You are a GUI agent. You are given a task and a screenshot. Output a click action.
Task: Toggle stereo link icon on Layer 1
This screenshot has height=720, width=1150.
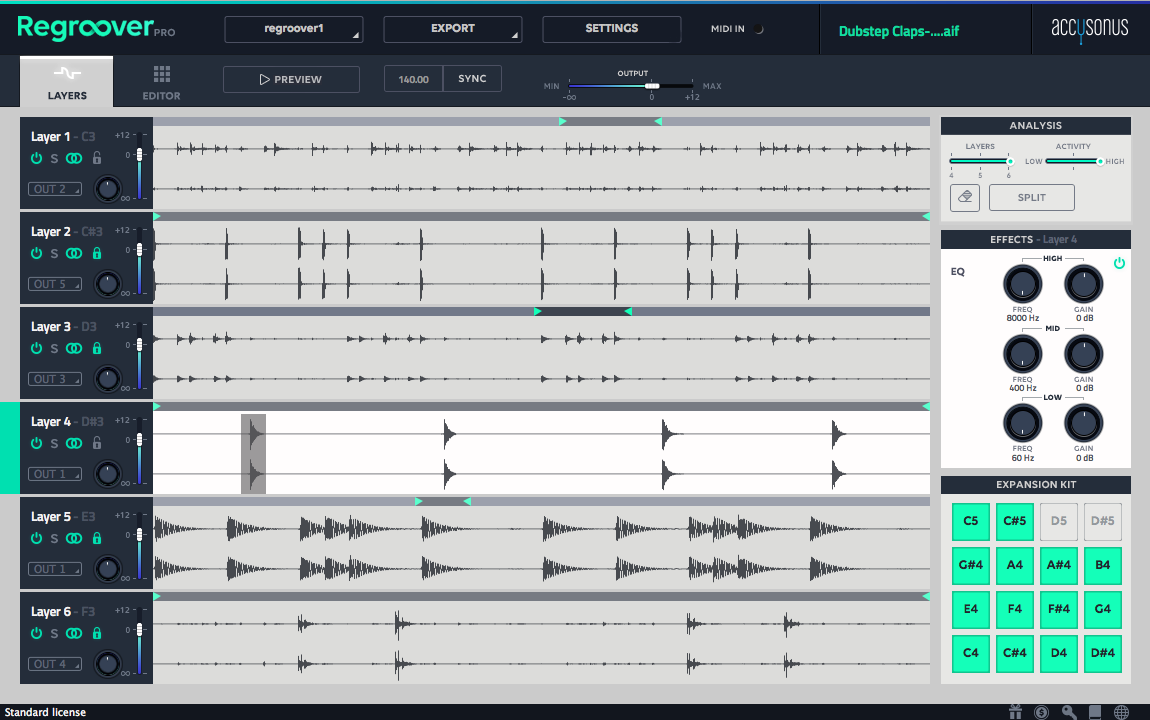click(74, 158)
